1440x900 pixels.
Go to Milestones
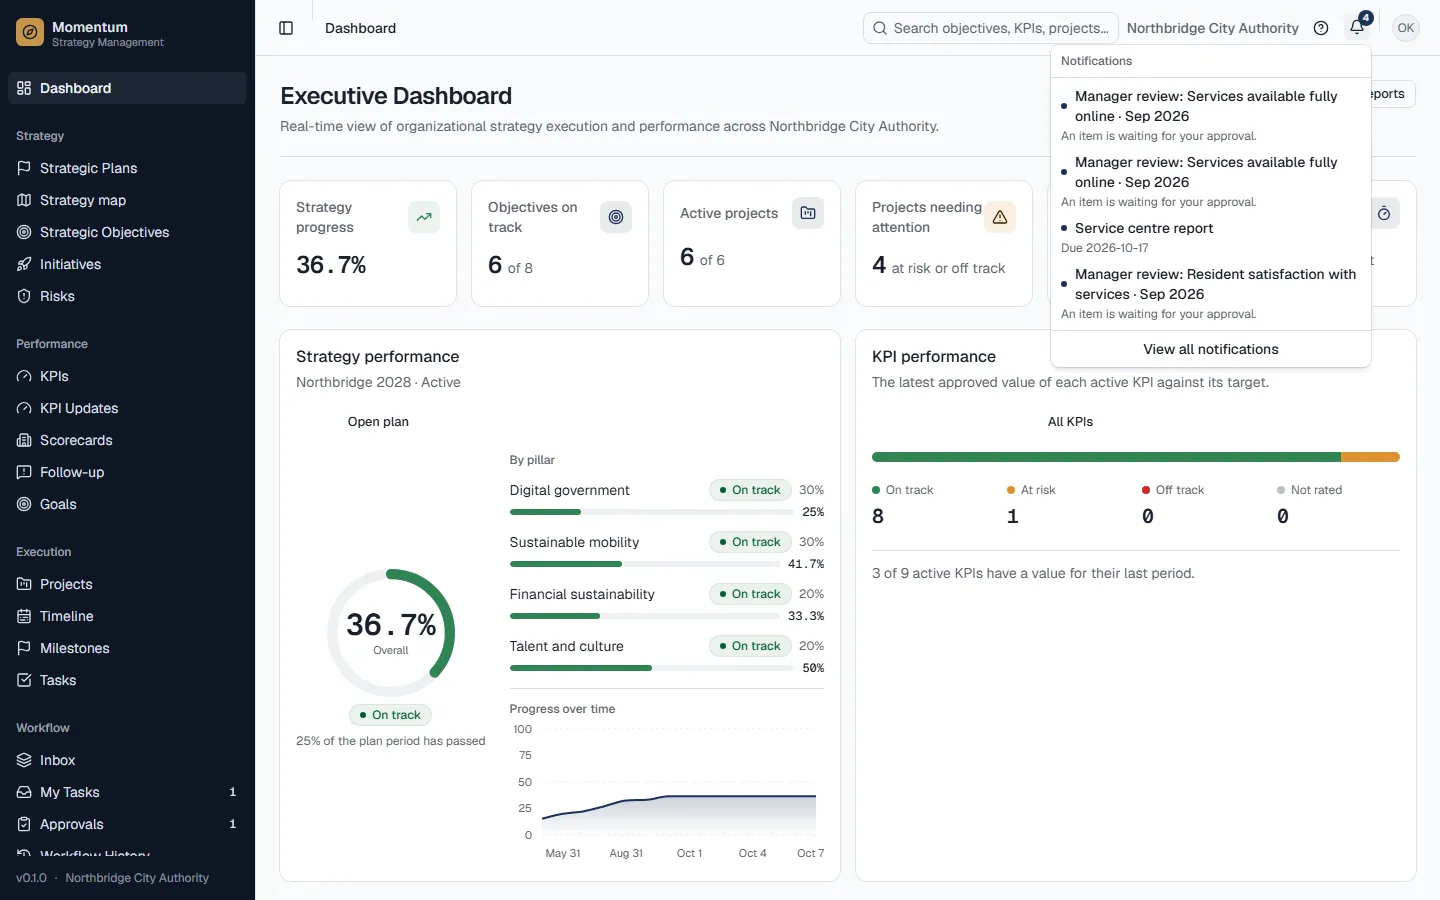click(127, 648)
